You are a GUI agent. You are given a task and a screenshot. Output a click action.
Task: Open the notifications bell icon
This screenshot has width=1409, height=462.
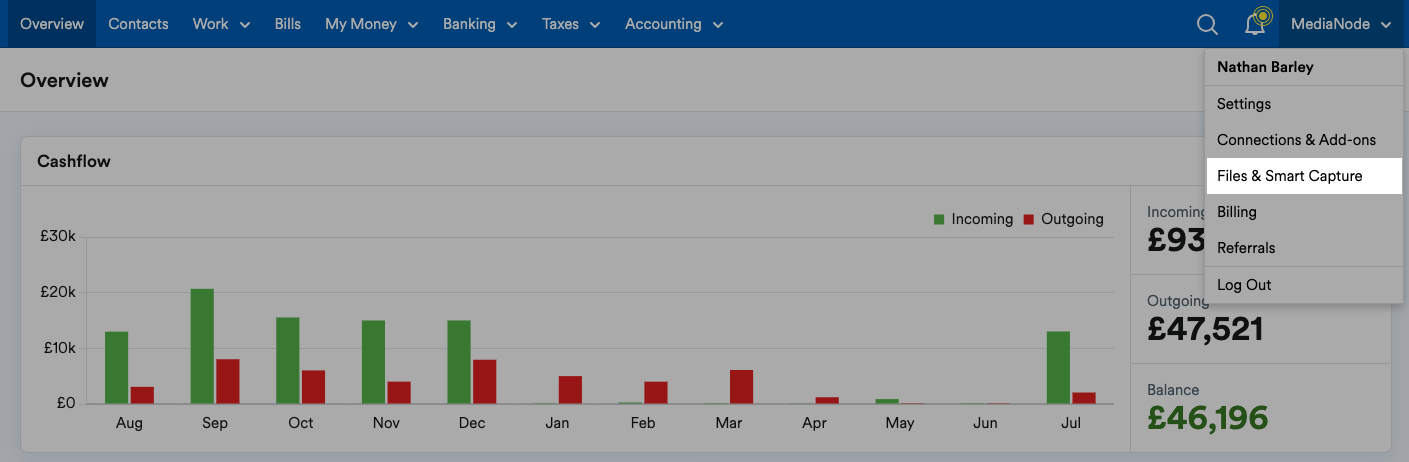click(1255, 25)
